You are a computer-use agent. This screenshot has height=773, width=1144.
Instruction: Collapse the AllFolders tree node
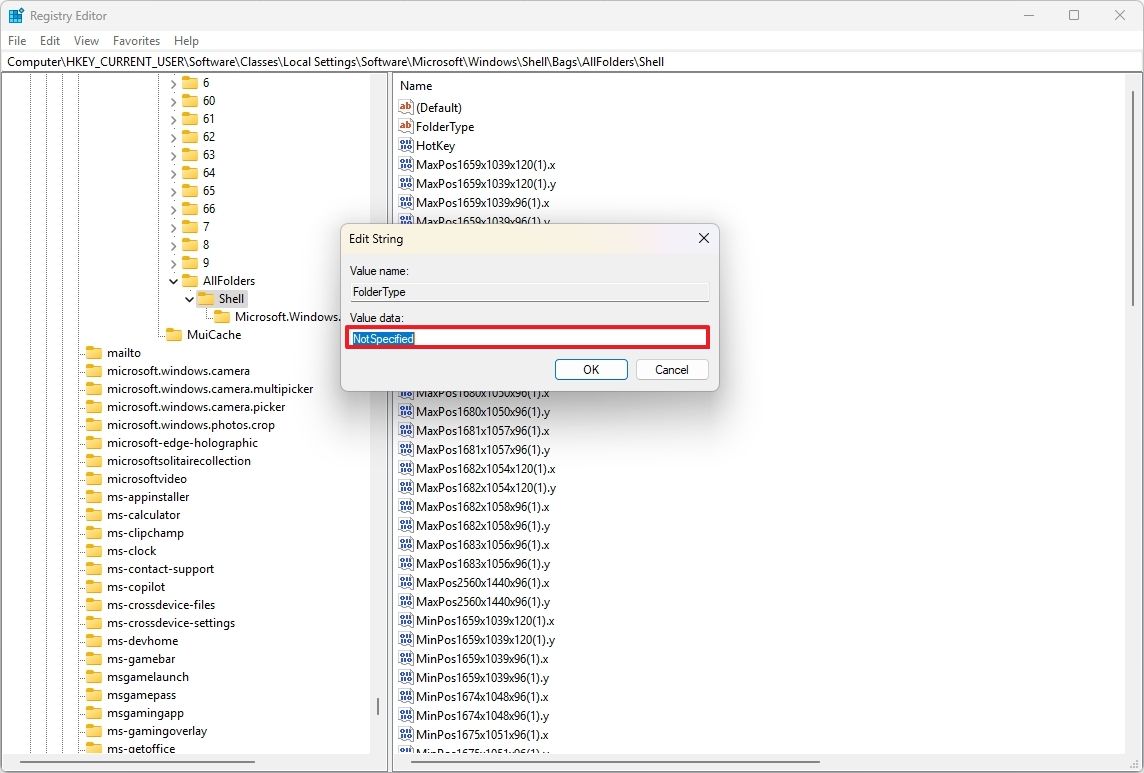pyautogui.click(x=173, y=281)
